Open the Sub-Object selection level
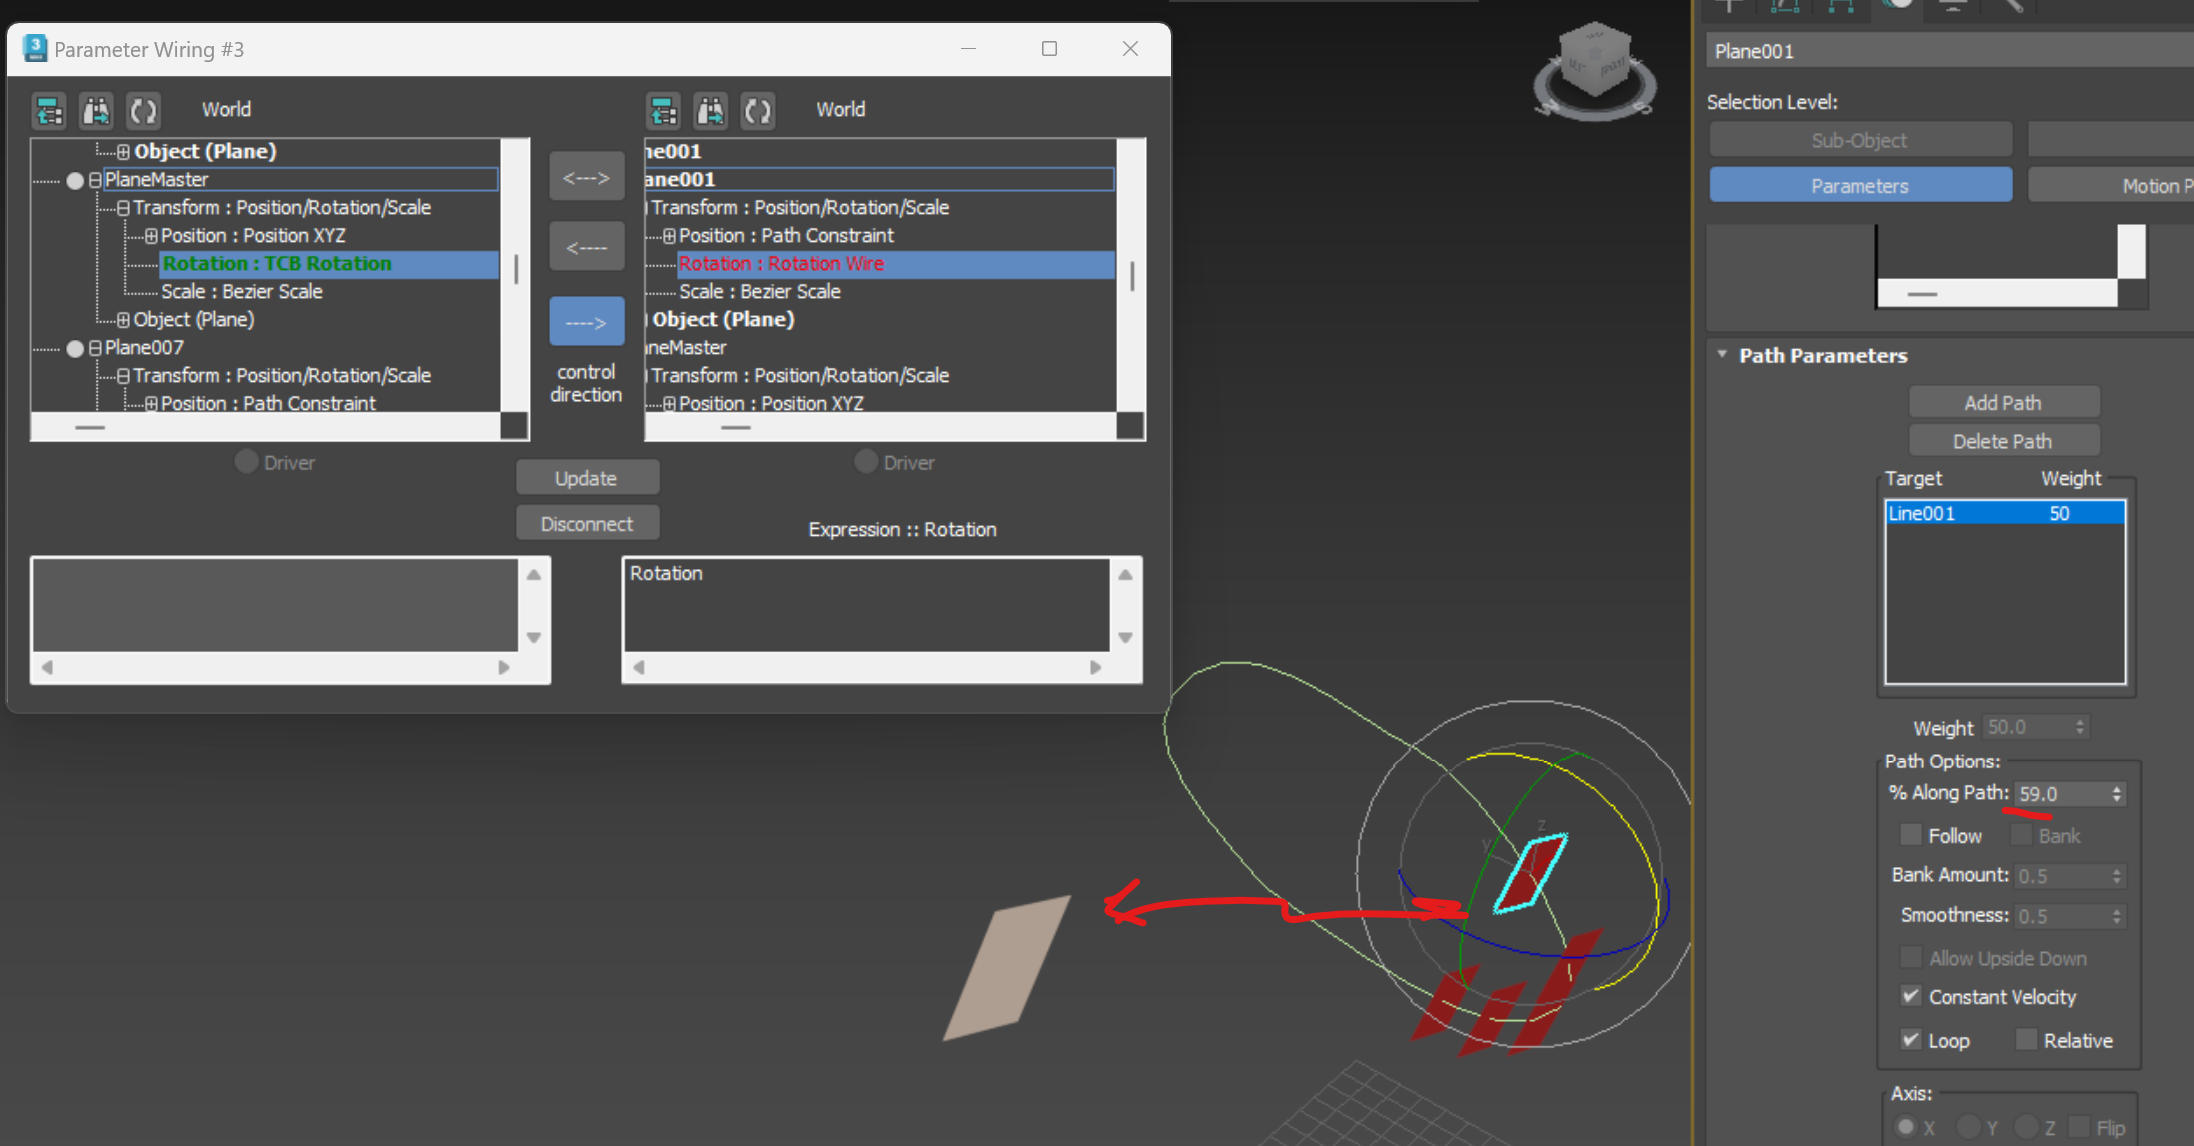Image resolution: width=2194 pixels, height=1146 pixels. click(x=1860, y=140)
